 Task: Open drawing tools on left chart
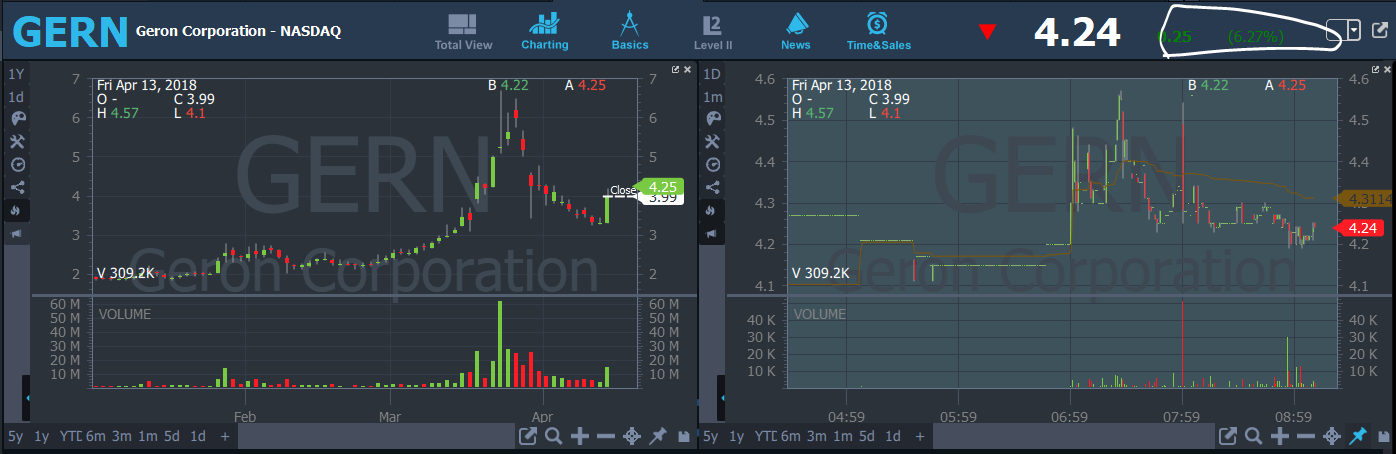17,142
